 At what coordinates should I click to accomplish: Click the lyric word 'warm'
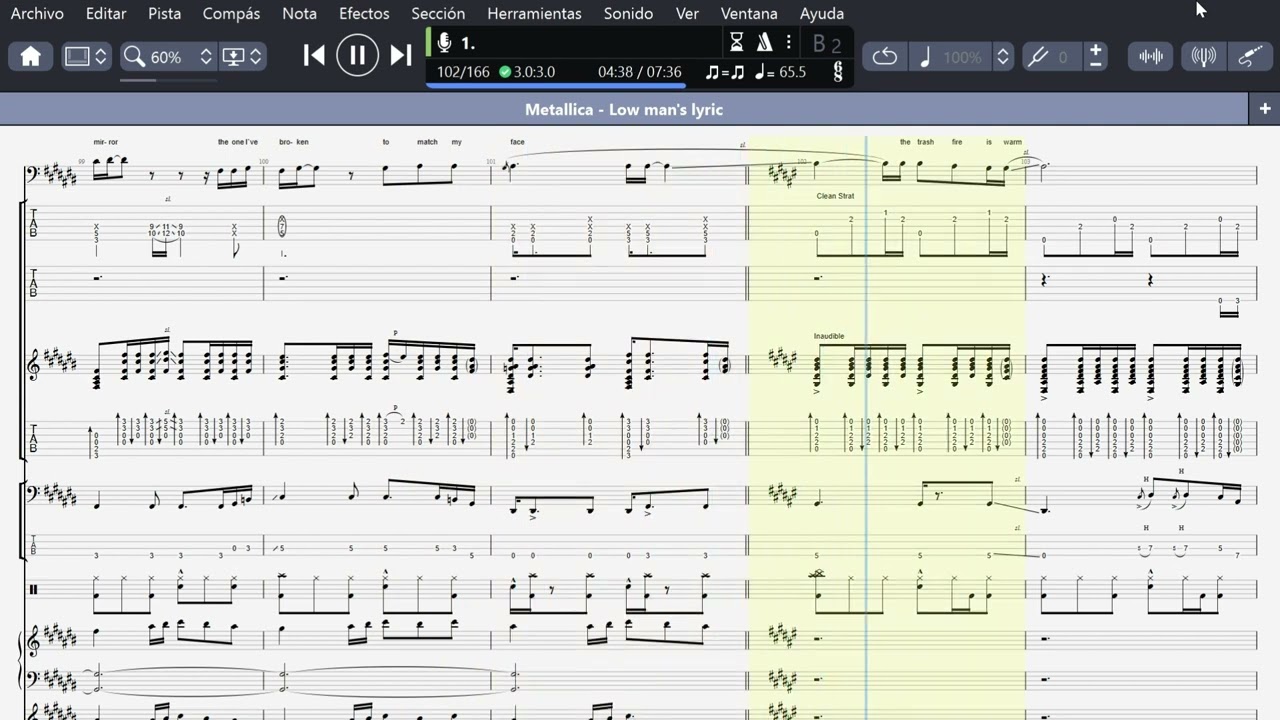[x=1012, y=142]
